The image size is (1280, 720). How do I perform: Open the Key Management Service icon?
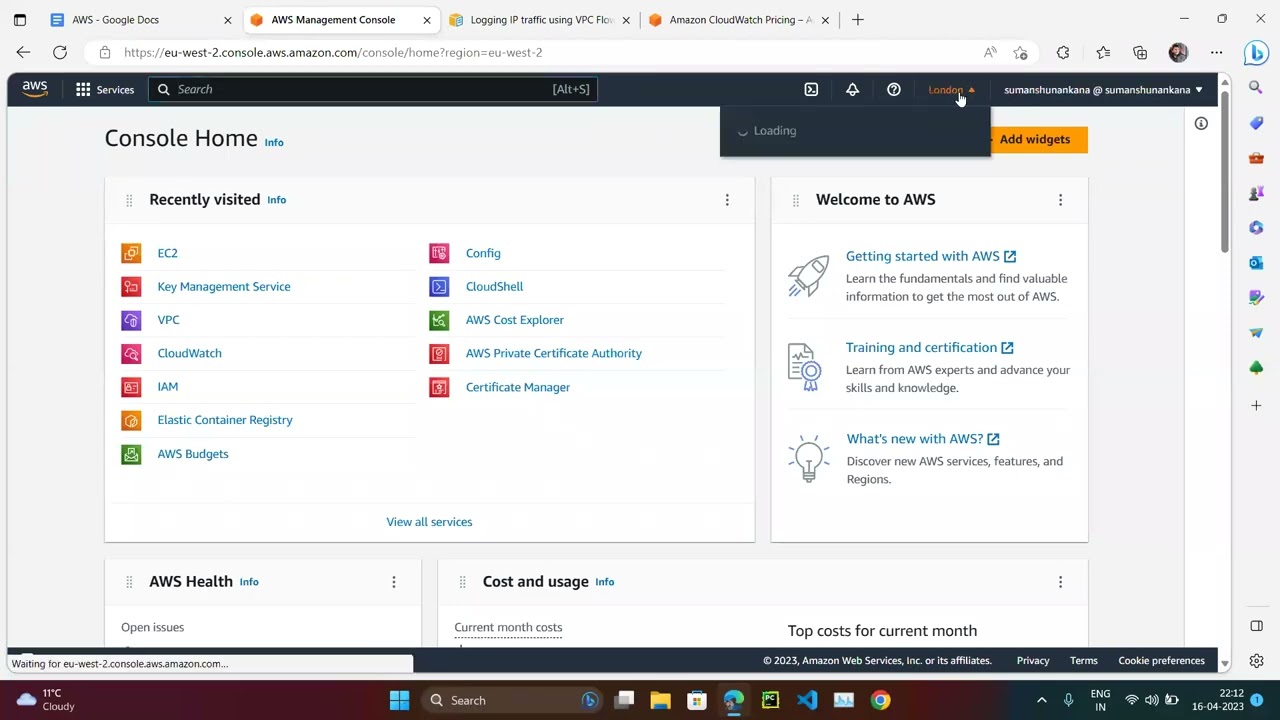(131, 286)
